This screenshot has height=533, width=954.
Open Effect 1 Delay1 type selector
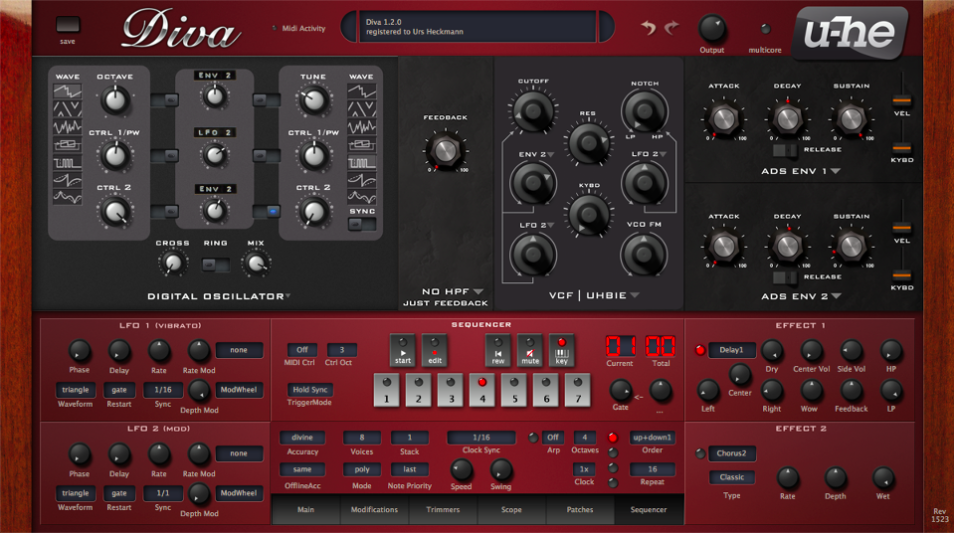pyautogui.click(x=731, y=350)
